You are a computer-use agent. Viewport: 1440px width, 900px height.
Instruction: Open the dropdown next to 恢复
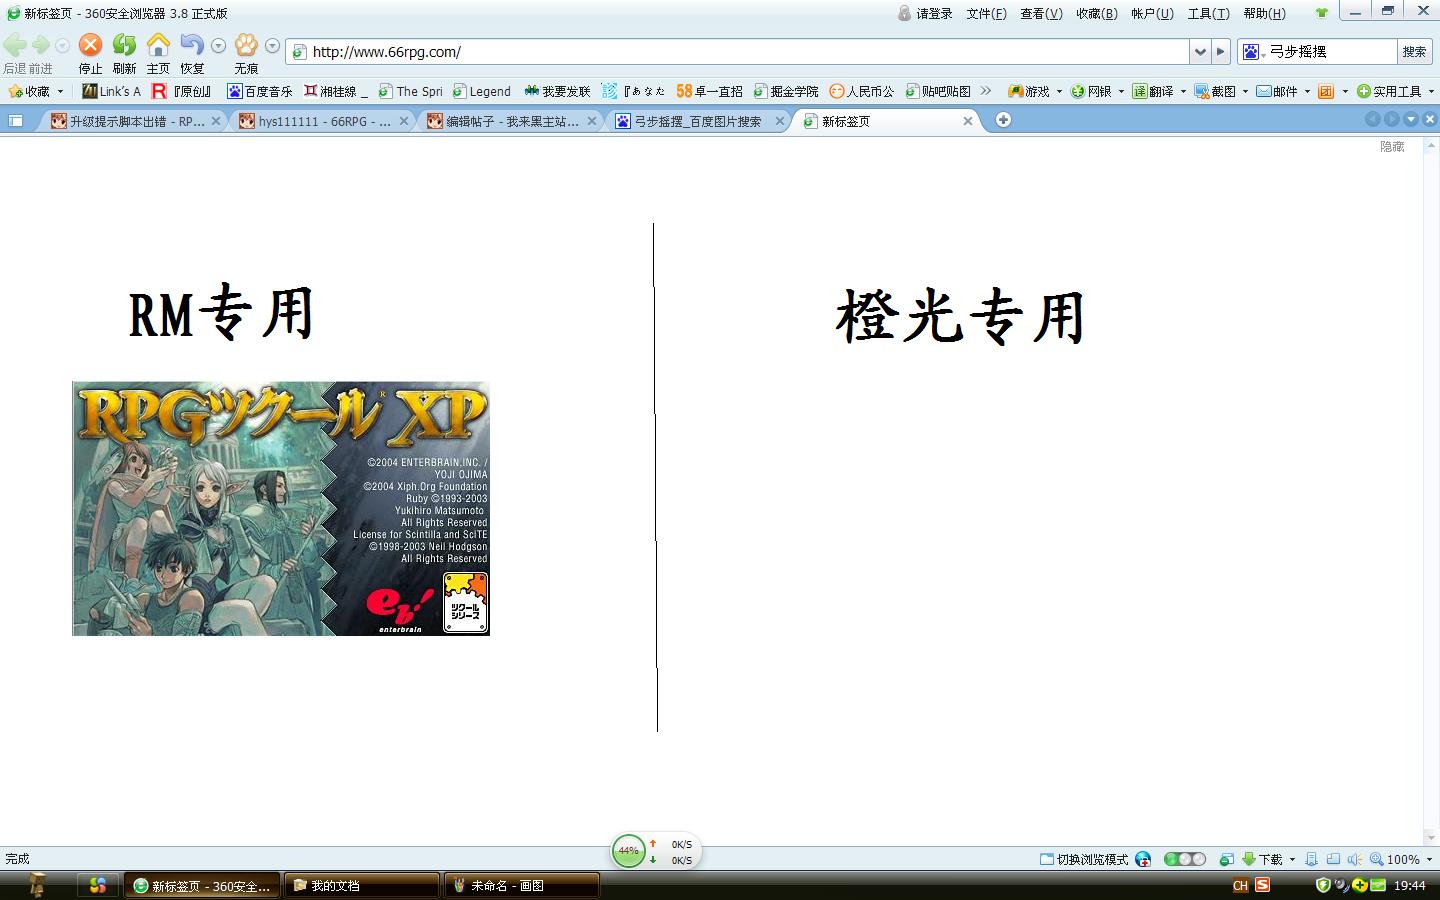[x=218, y=46]
